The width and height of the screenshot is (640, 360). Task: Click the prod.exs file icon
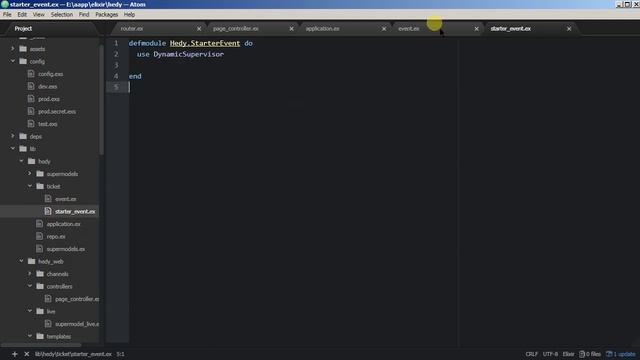coord(31,98)
